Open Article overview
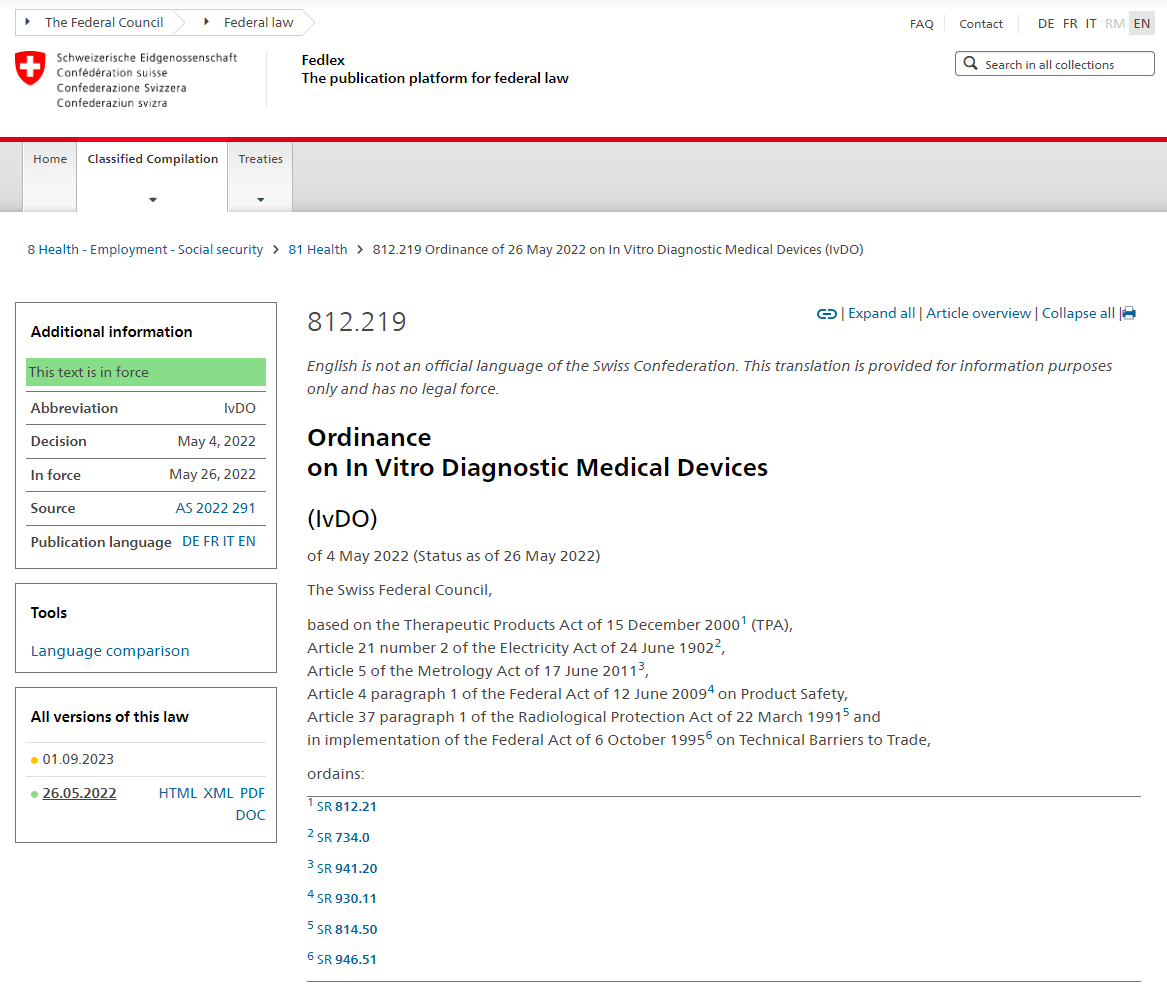This screenshot has height=989, width=1167. point(978,313)
